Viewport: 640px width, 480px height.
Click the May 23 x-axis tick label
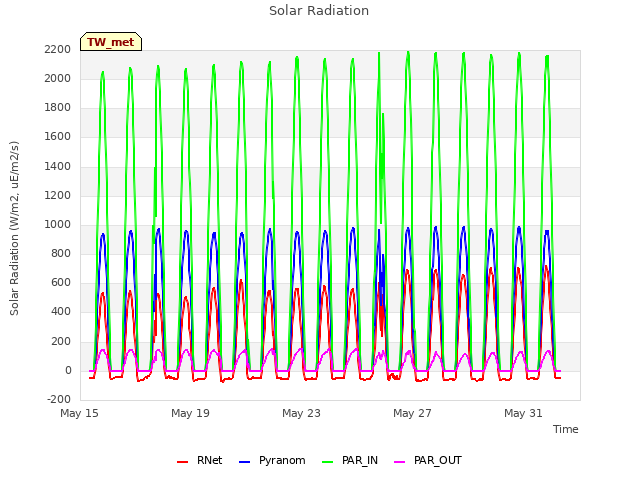pyautogui.click(x=301, y=413)
